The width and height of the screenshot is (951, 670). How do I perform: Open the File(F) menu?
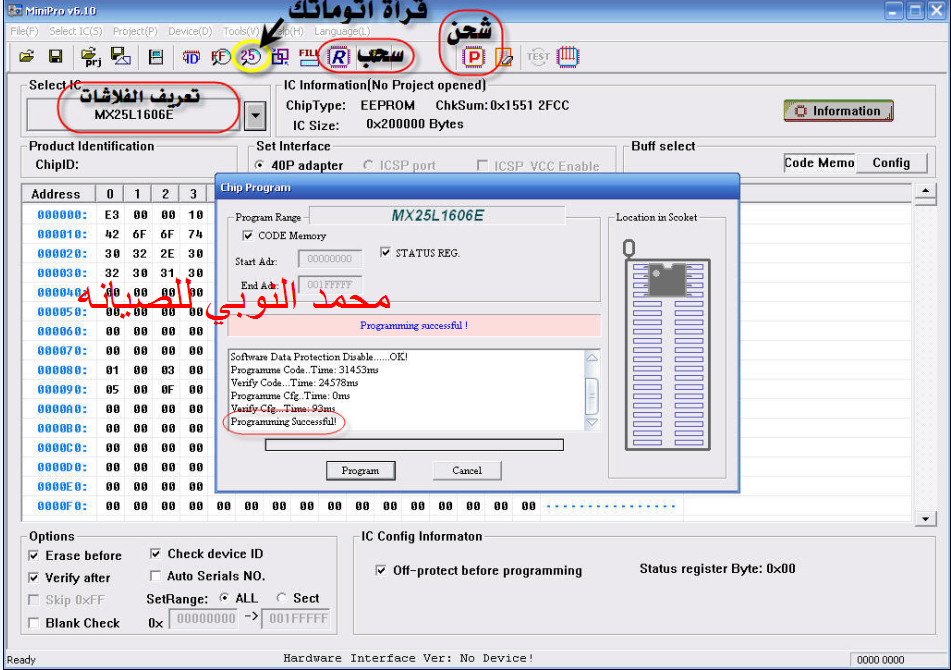click(24, 31)
